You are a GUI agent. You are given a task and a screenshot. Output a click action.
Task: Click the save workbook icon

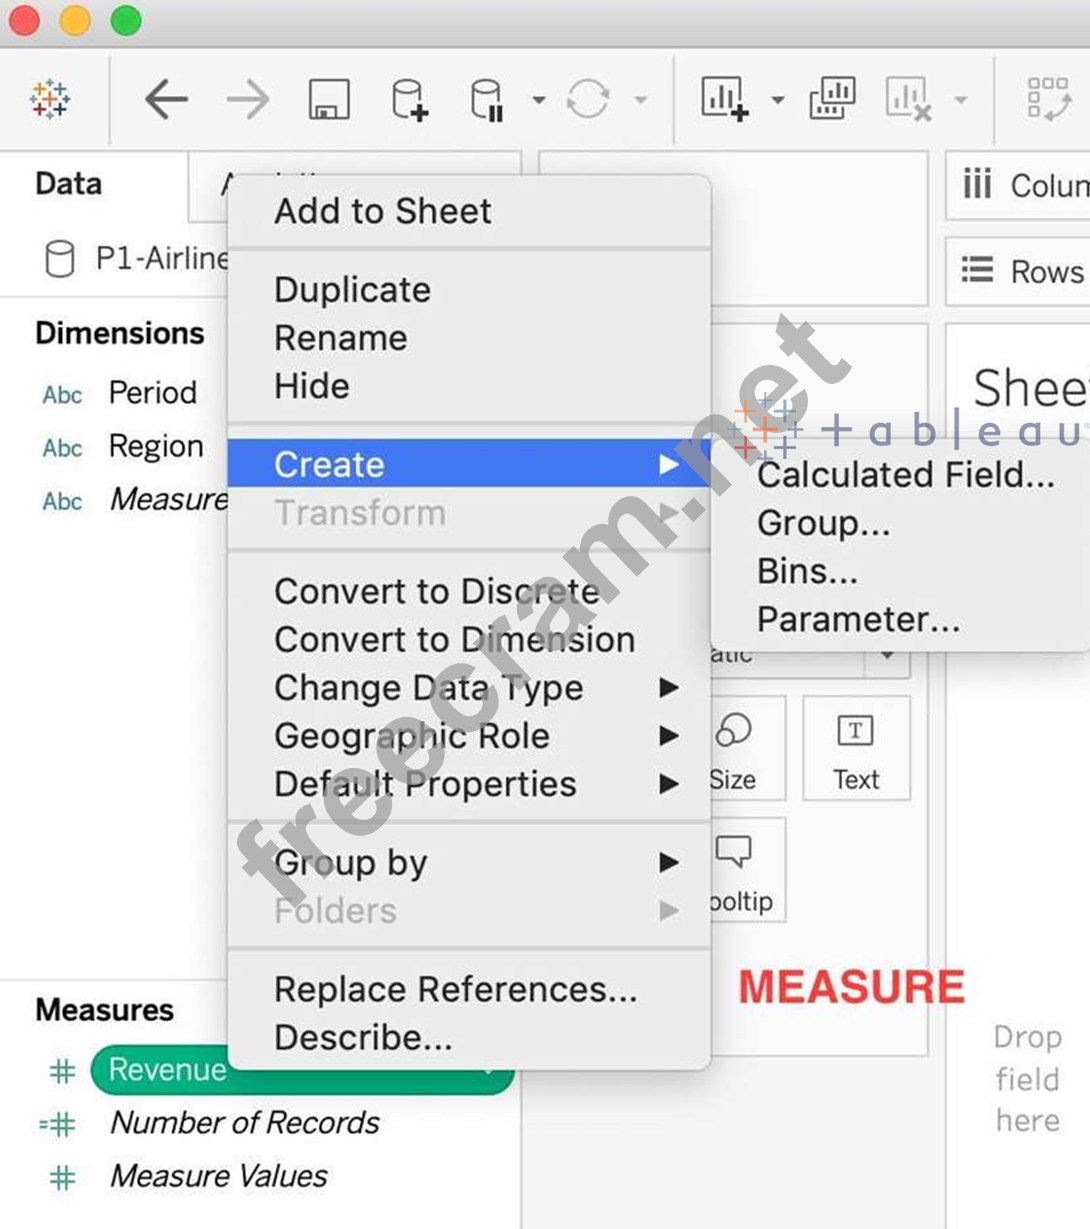tap(329, 100)
